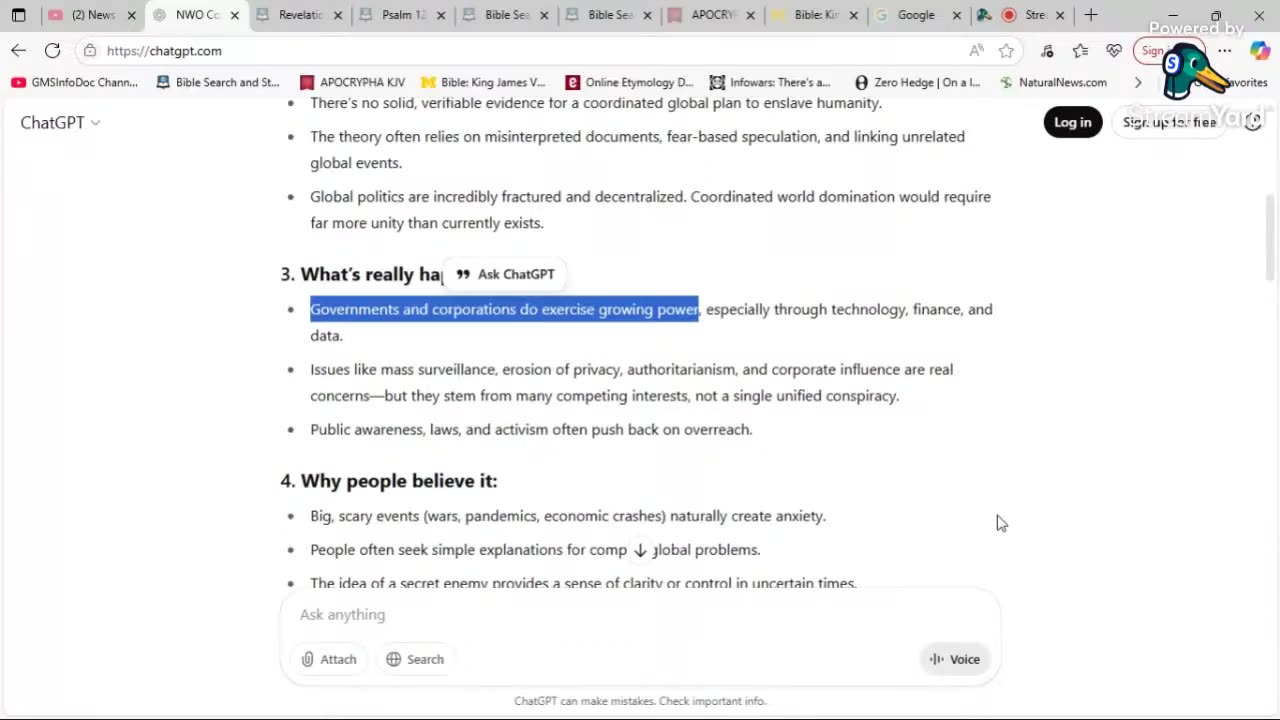Add this page to favorites with the star

point(1006,50)
